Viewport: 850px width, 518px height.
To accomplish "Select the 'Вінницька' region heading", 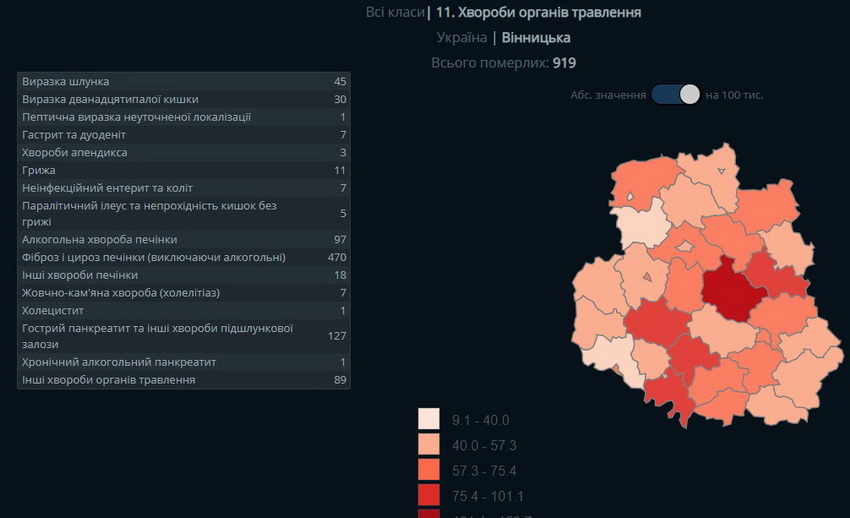I will (x=536, y=38).
